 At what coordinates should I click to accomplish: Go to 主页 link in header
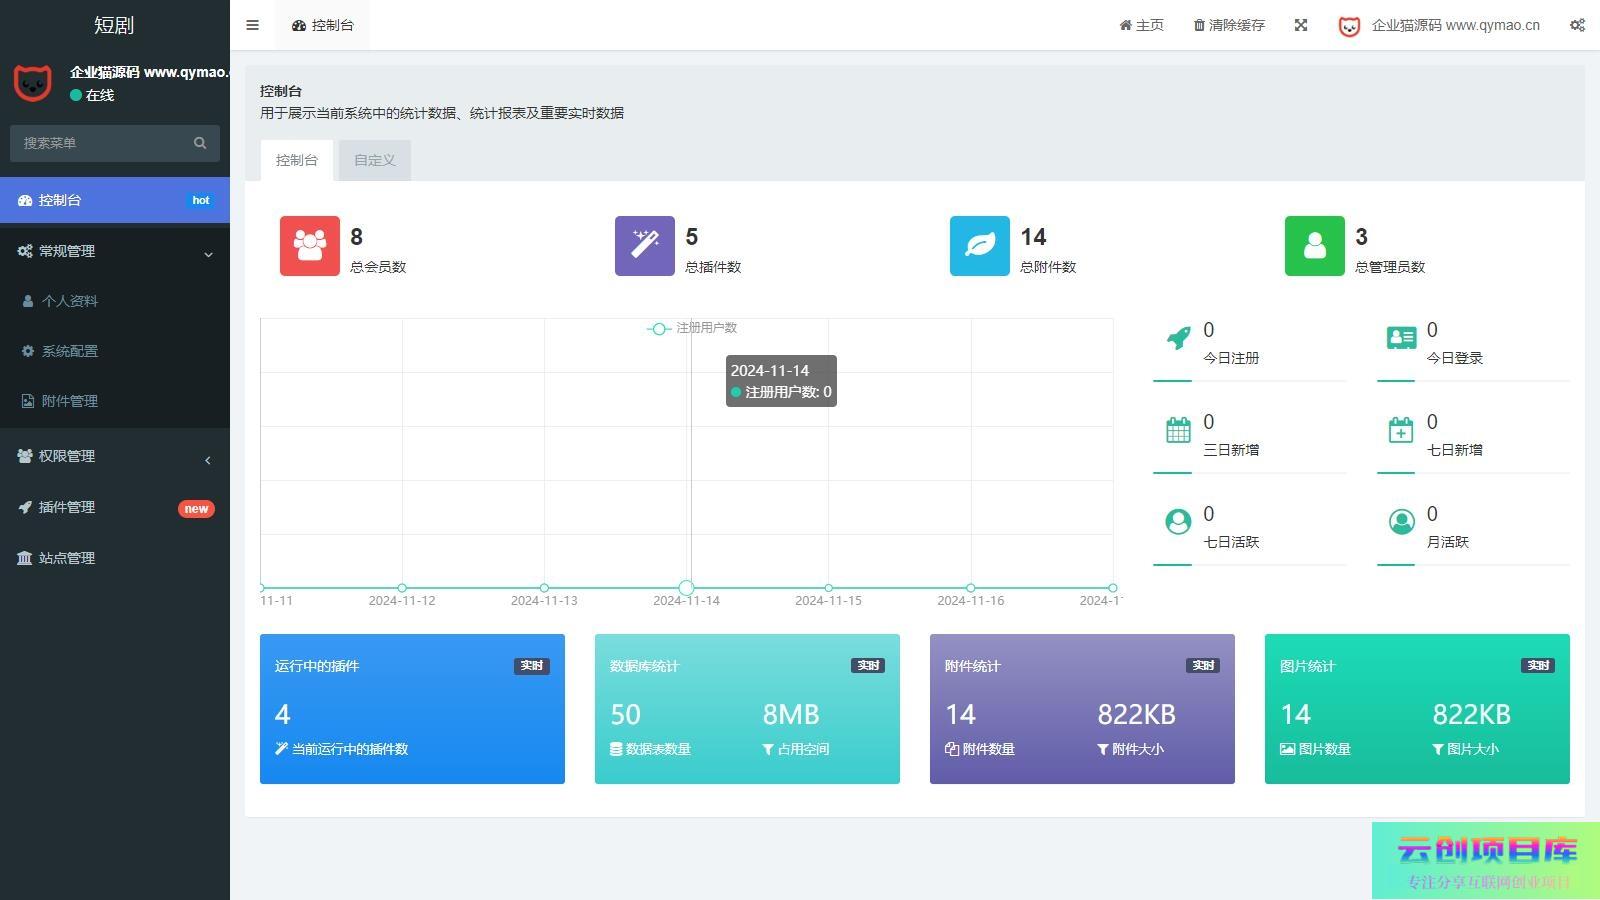(1141, 25)
